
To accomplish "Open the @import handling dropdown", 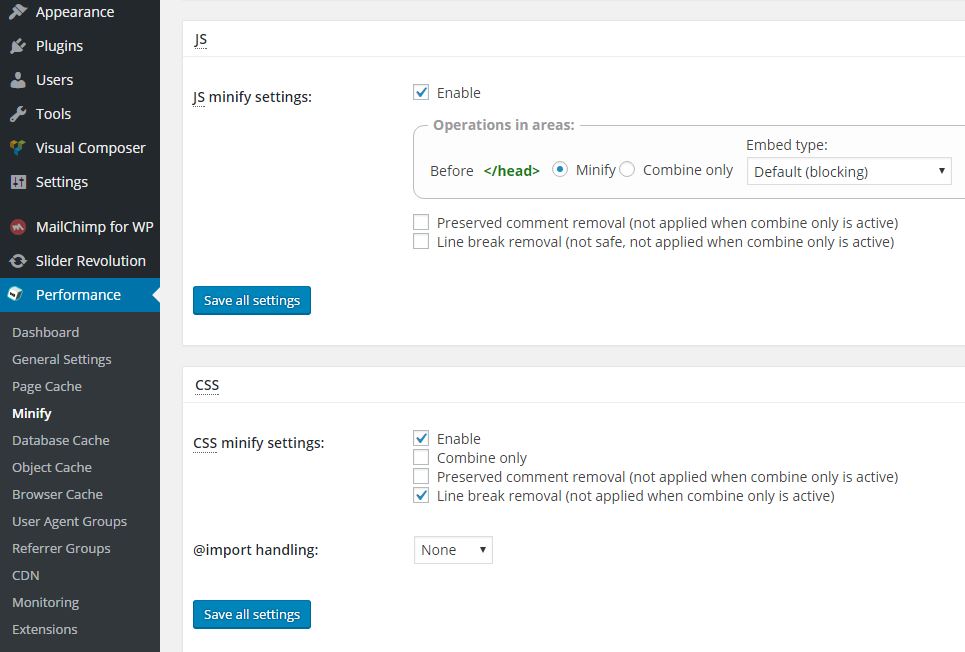I will pyautogui.click(x=453, y=550).
